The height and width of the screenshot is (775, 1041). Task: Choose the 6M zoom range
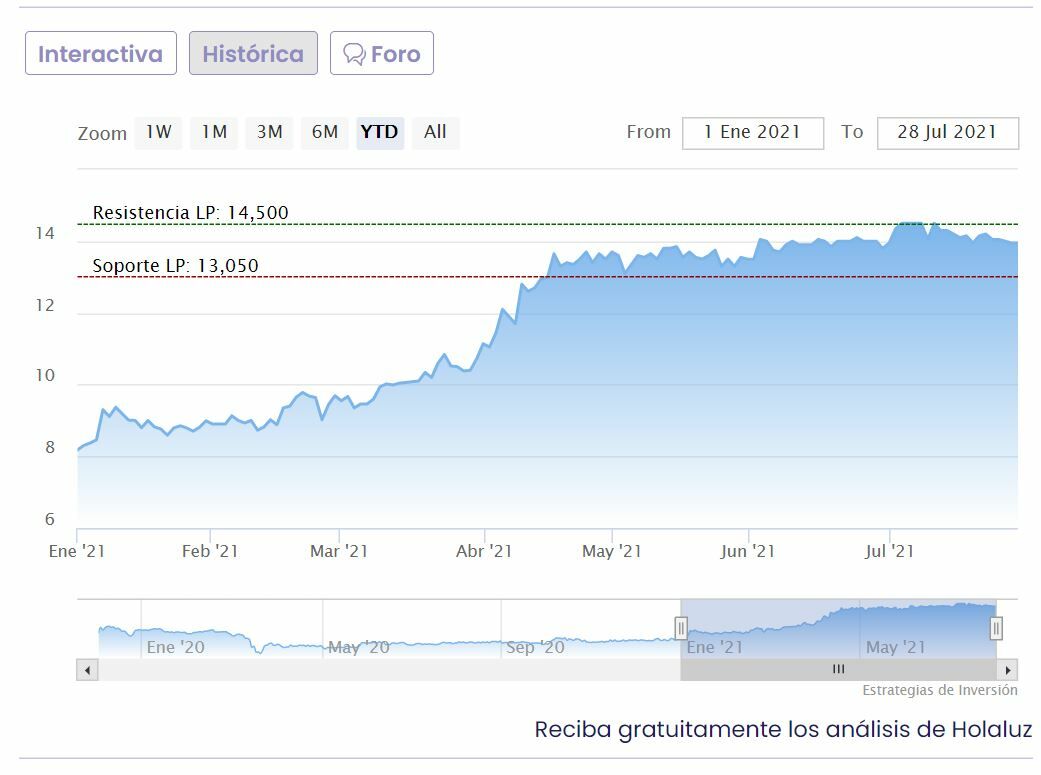coord(325,132)
